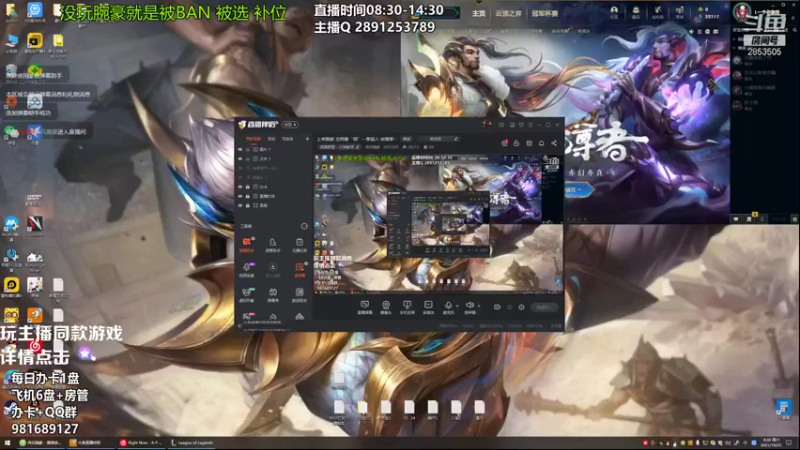Select the 文本 1 source row
This screenshot has height=450, width=800.
(x=273, y=159)
